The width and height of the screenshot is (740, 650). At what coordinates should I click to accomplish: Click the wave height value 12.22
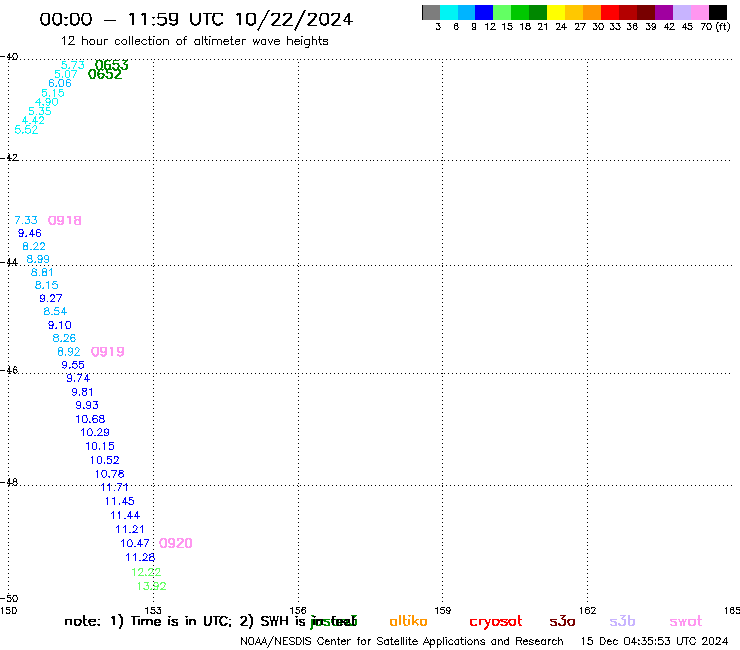point(146,572)
